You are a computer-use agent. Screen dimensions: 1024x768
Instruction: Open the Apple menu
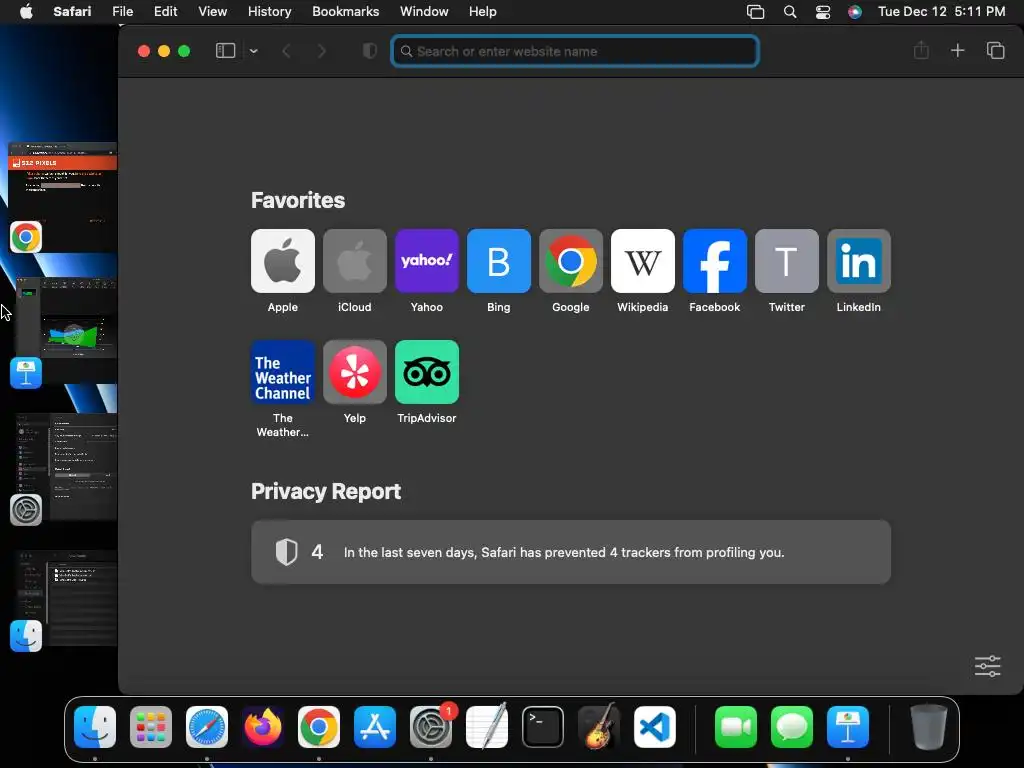point(26,11)
